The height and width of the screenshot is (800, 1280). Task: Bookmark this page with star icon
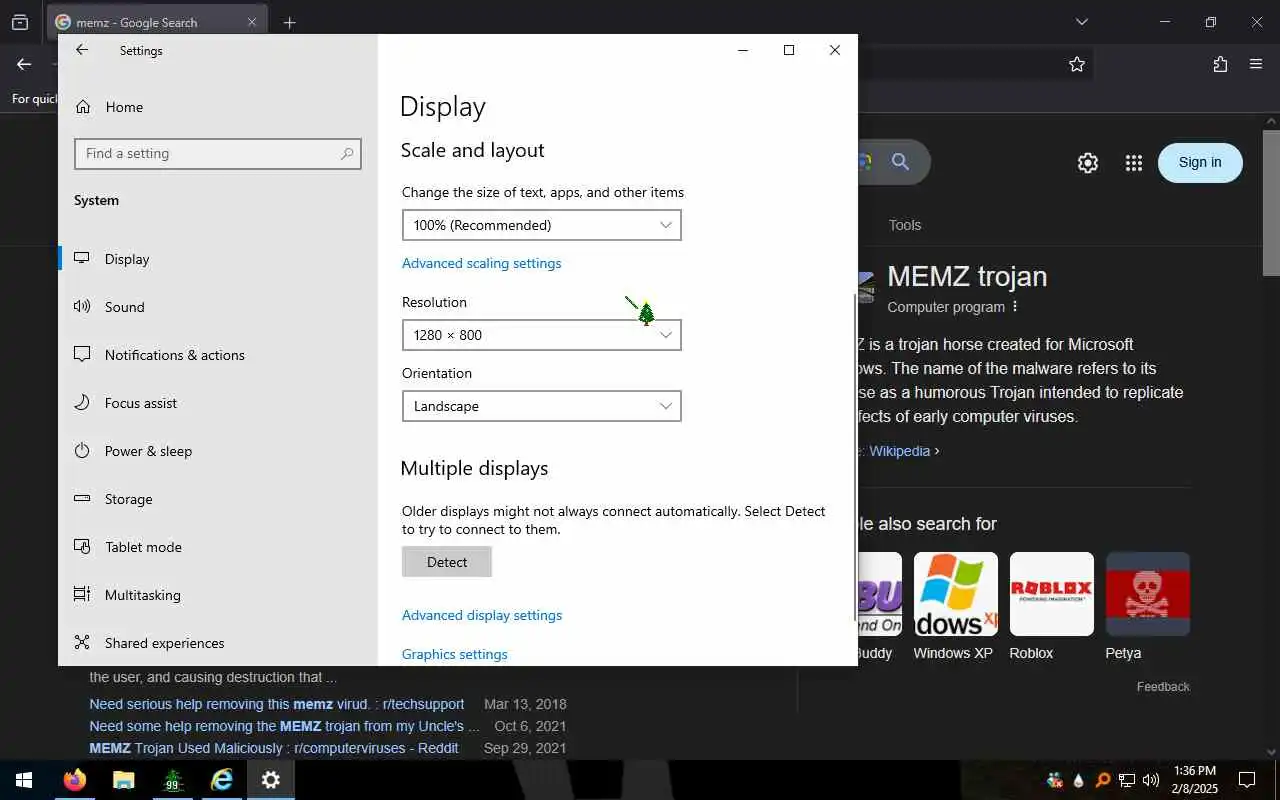[x=1077, y=64]
